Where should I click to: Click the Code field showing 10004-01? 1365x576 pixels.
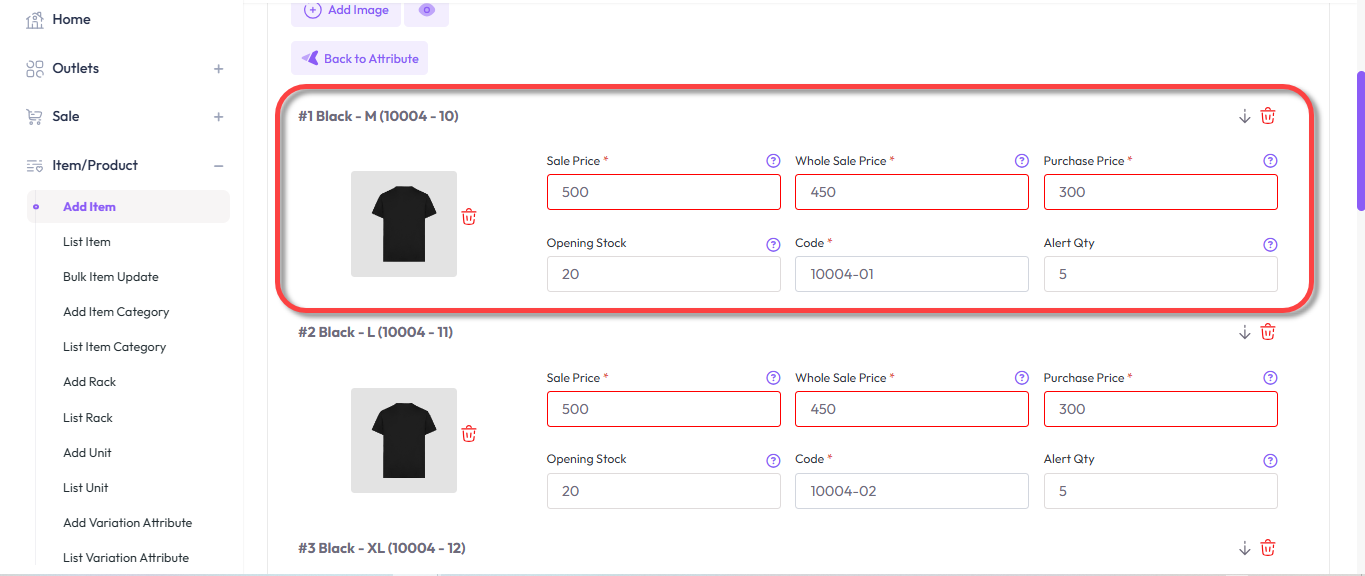point(911,273)
